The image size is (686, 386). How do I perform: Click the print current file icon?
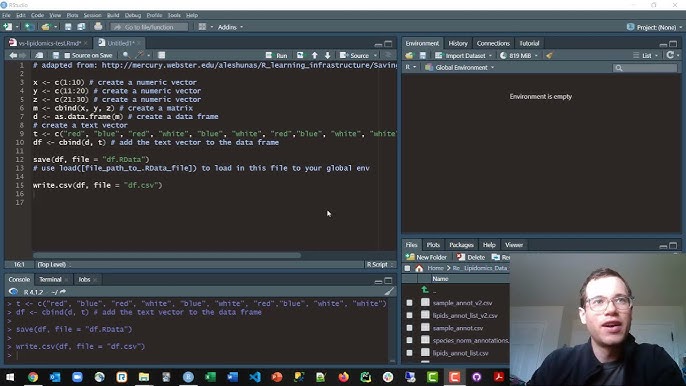point(98,27)
